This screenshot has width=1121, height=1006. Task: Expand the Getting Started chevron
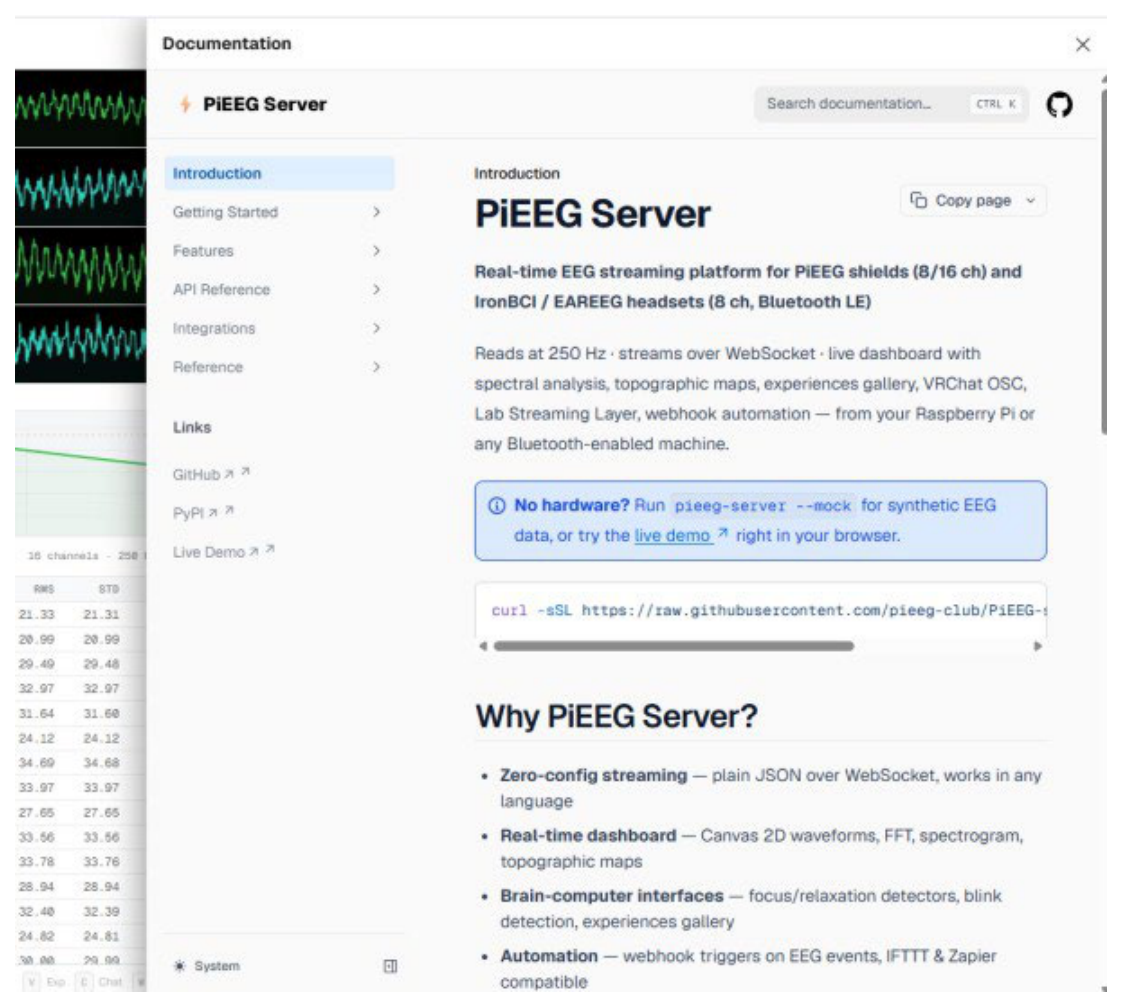(377, 212)
